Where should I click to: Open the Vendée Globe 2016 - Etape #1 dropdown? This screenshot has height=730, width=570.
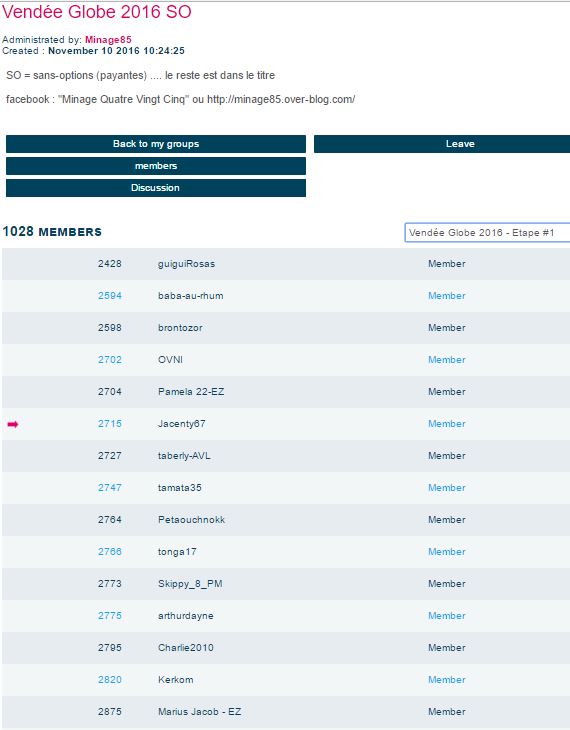[487, 232]
